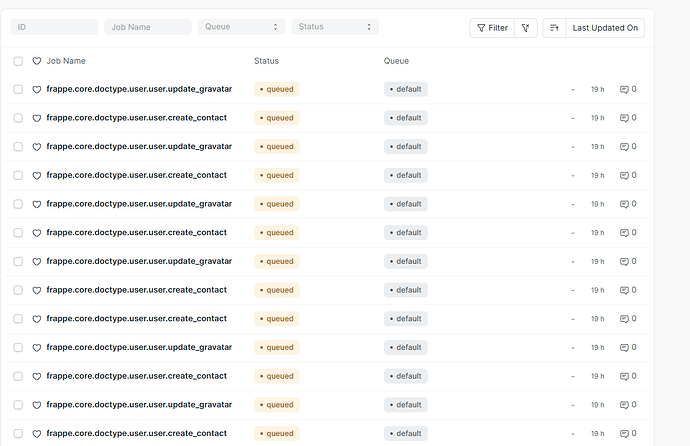Select the checkbox of the last update_gravatar row
The width and height of the screenshot is (690, 446).
tap(18, 405)
